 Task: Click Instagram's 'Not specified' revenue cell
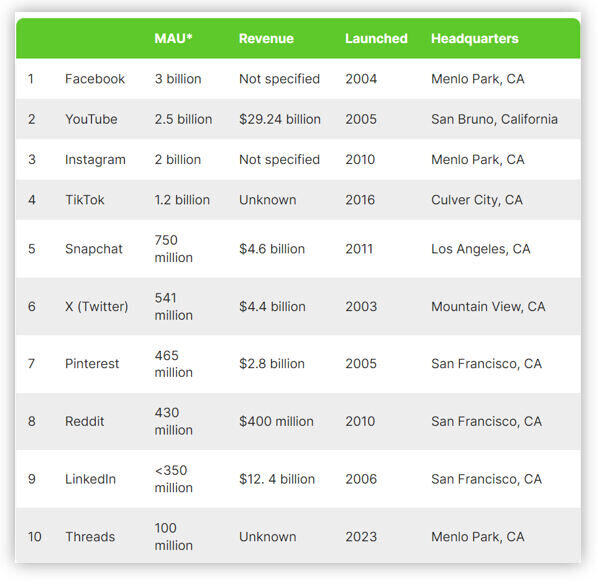(x=279, y=160)
